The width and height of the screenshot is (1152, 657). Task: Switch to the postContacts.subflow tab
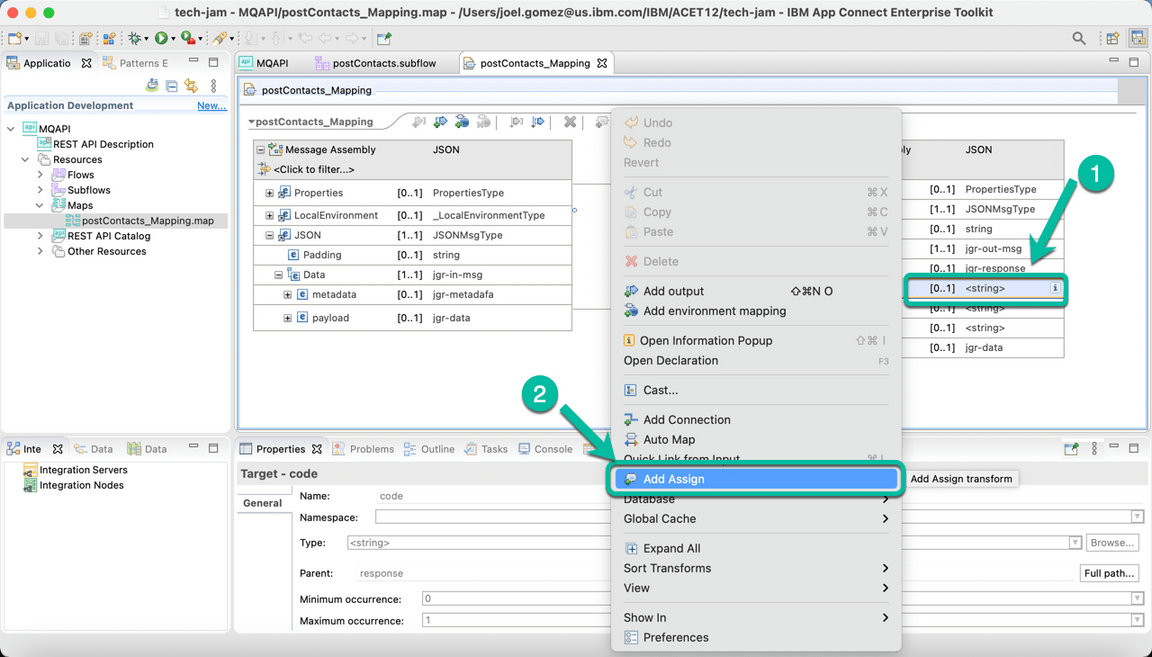pyautogui.click(x=381, y=62)
